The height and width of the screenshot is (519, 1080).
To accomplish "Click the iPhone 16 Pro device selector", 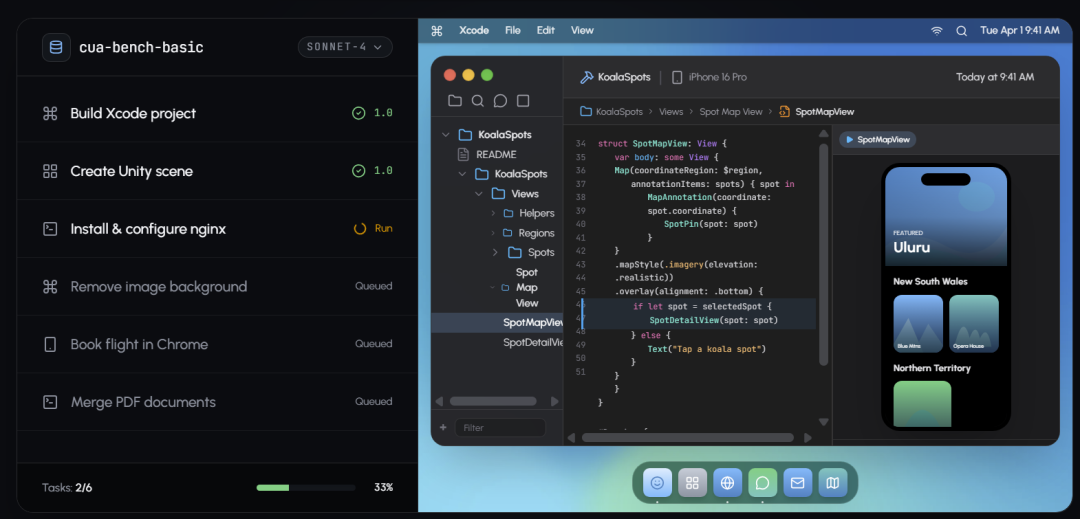I will pyautogui.click(x=709, y=77).
